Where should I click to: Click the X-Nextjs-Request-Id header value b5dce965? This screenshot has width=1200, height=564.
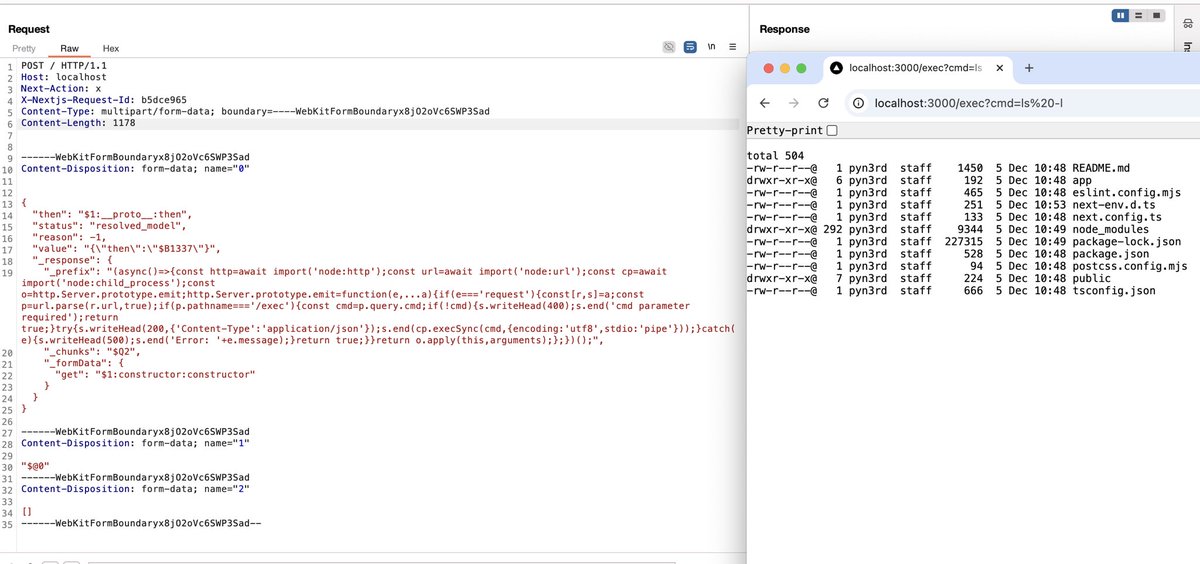(164, 100)
